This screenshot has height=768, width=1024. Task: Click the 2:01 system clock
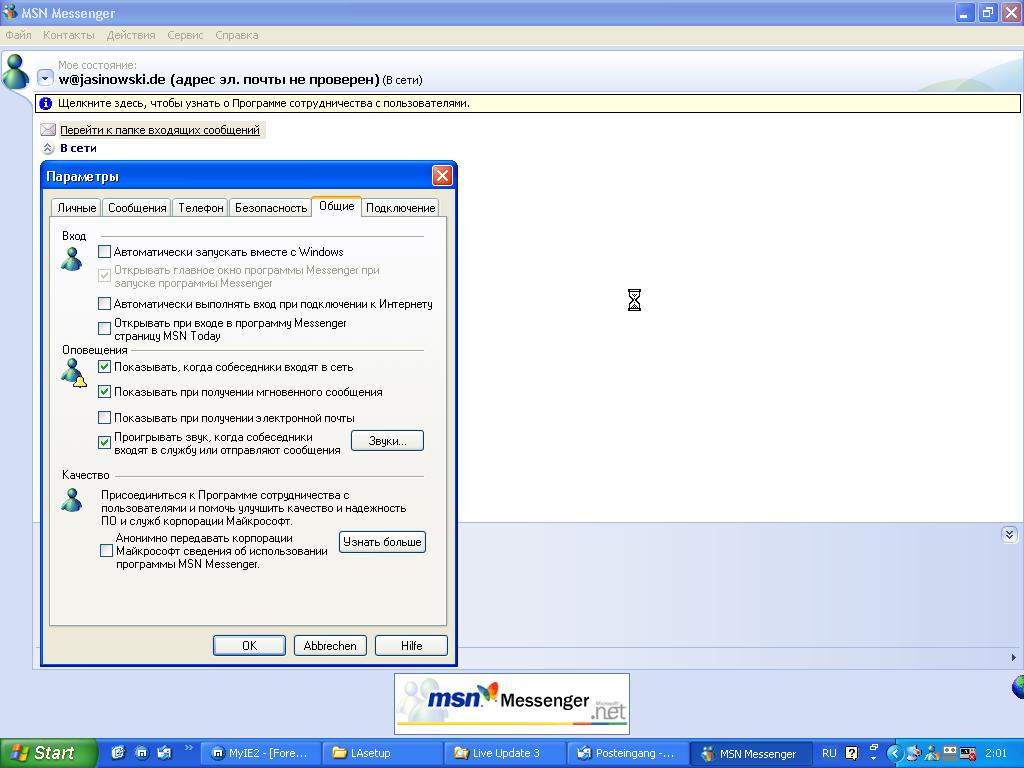(x=996, y=753)
